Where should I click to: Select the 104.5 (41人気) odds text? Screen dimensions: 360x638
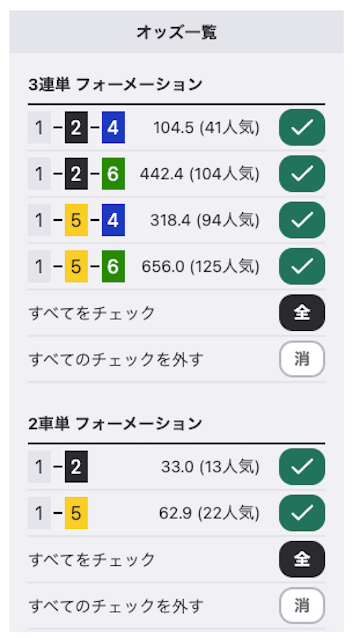(x=206, y=128)
